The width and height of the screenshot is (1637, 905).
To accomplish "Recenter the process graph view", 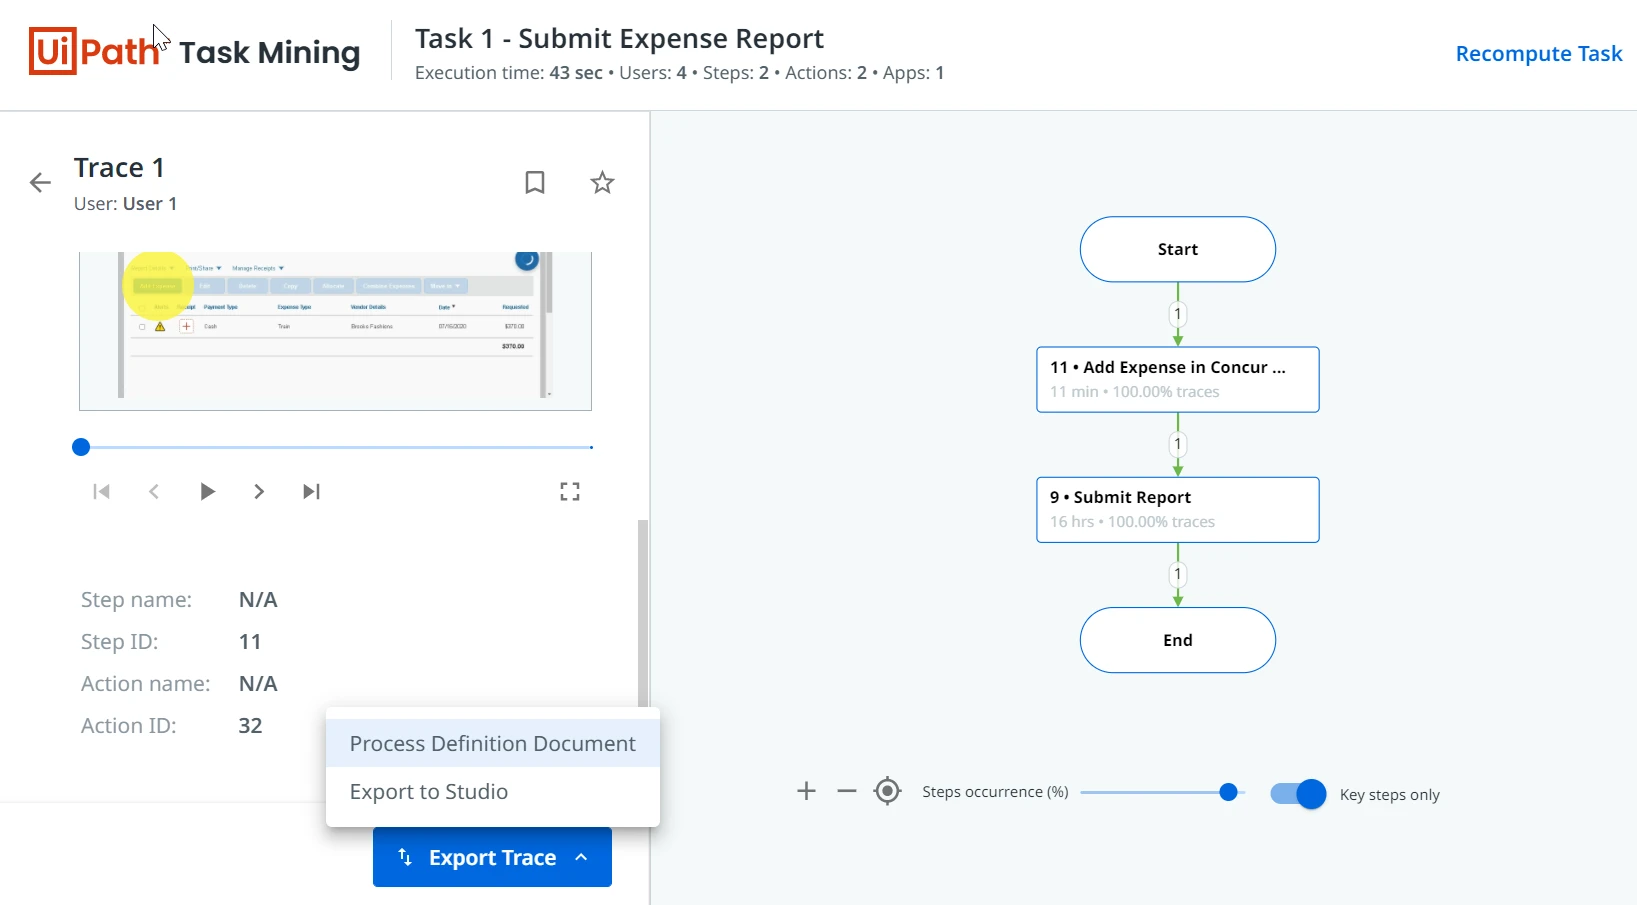I will click(887, 791).
